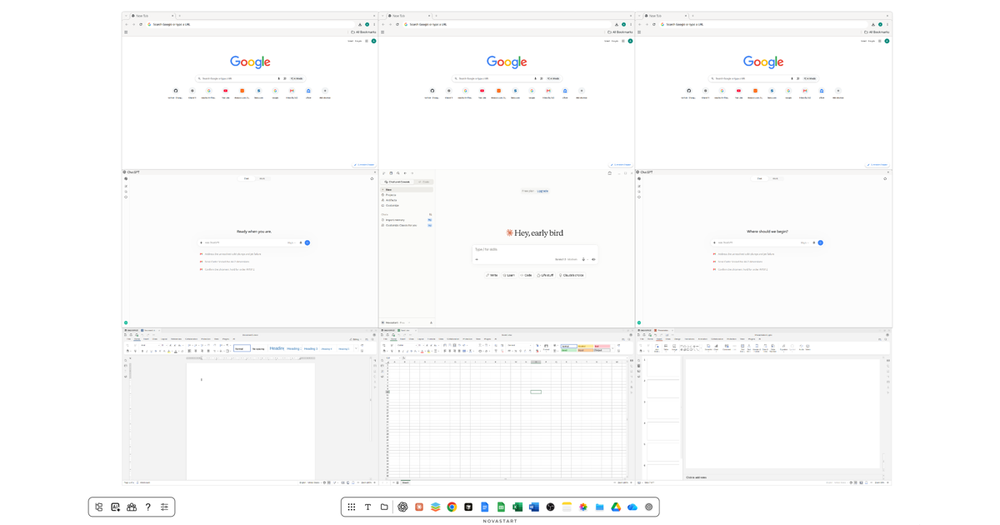Open the sliders settings icon beside the help icon
This screenshot has height=525, width=1000.
pyautogui.click(x=165, y=507)
